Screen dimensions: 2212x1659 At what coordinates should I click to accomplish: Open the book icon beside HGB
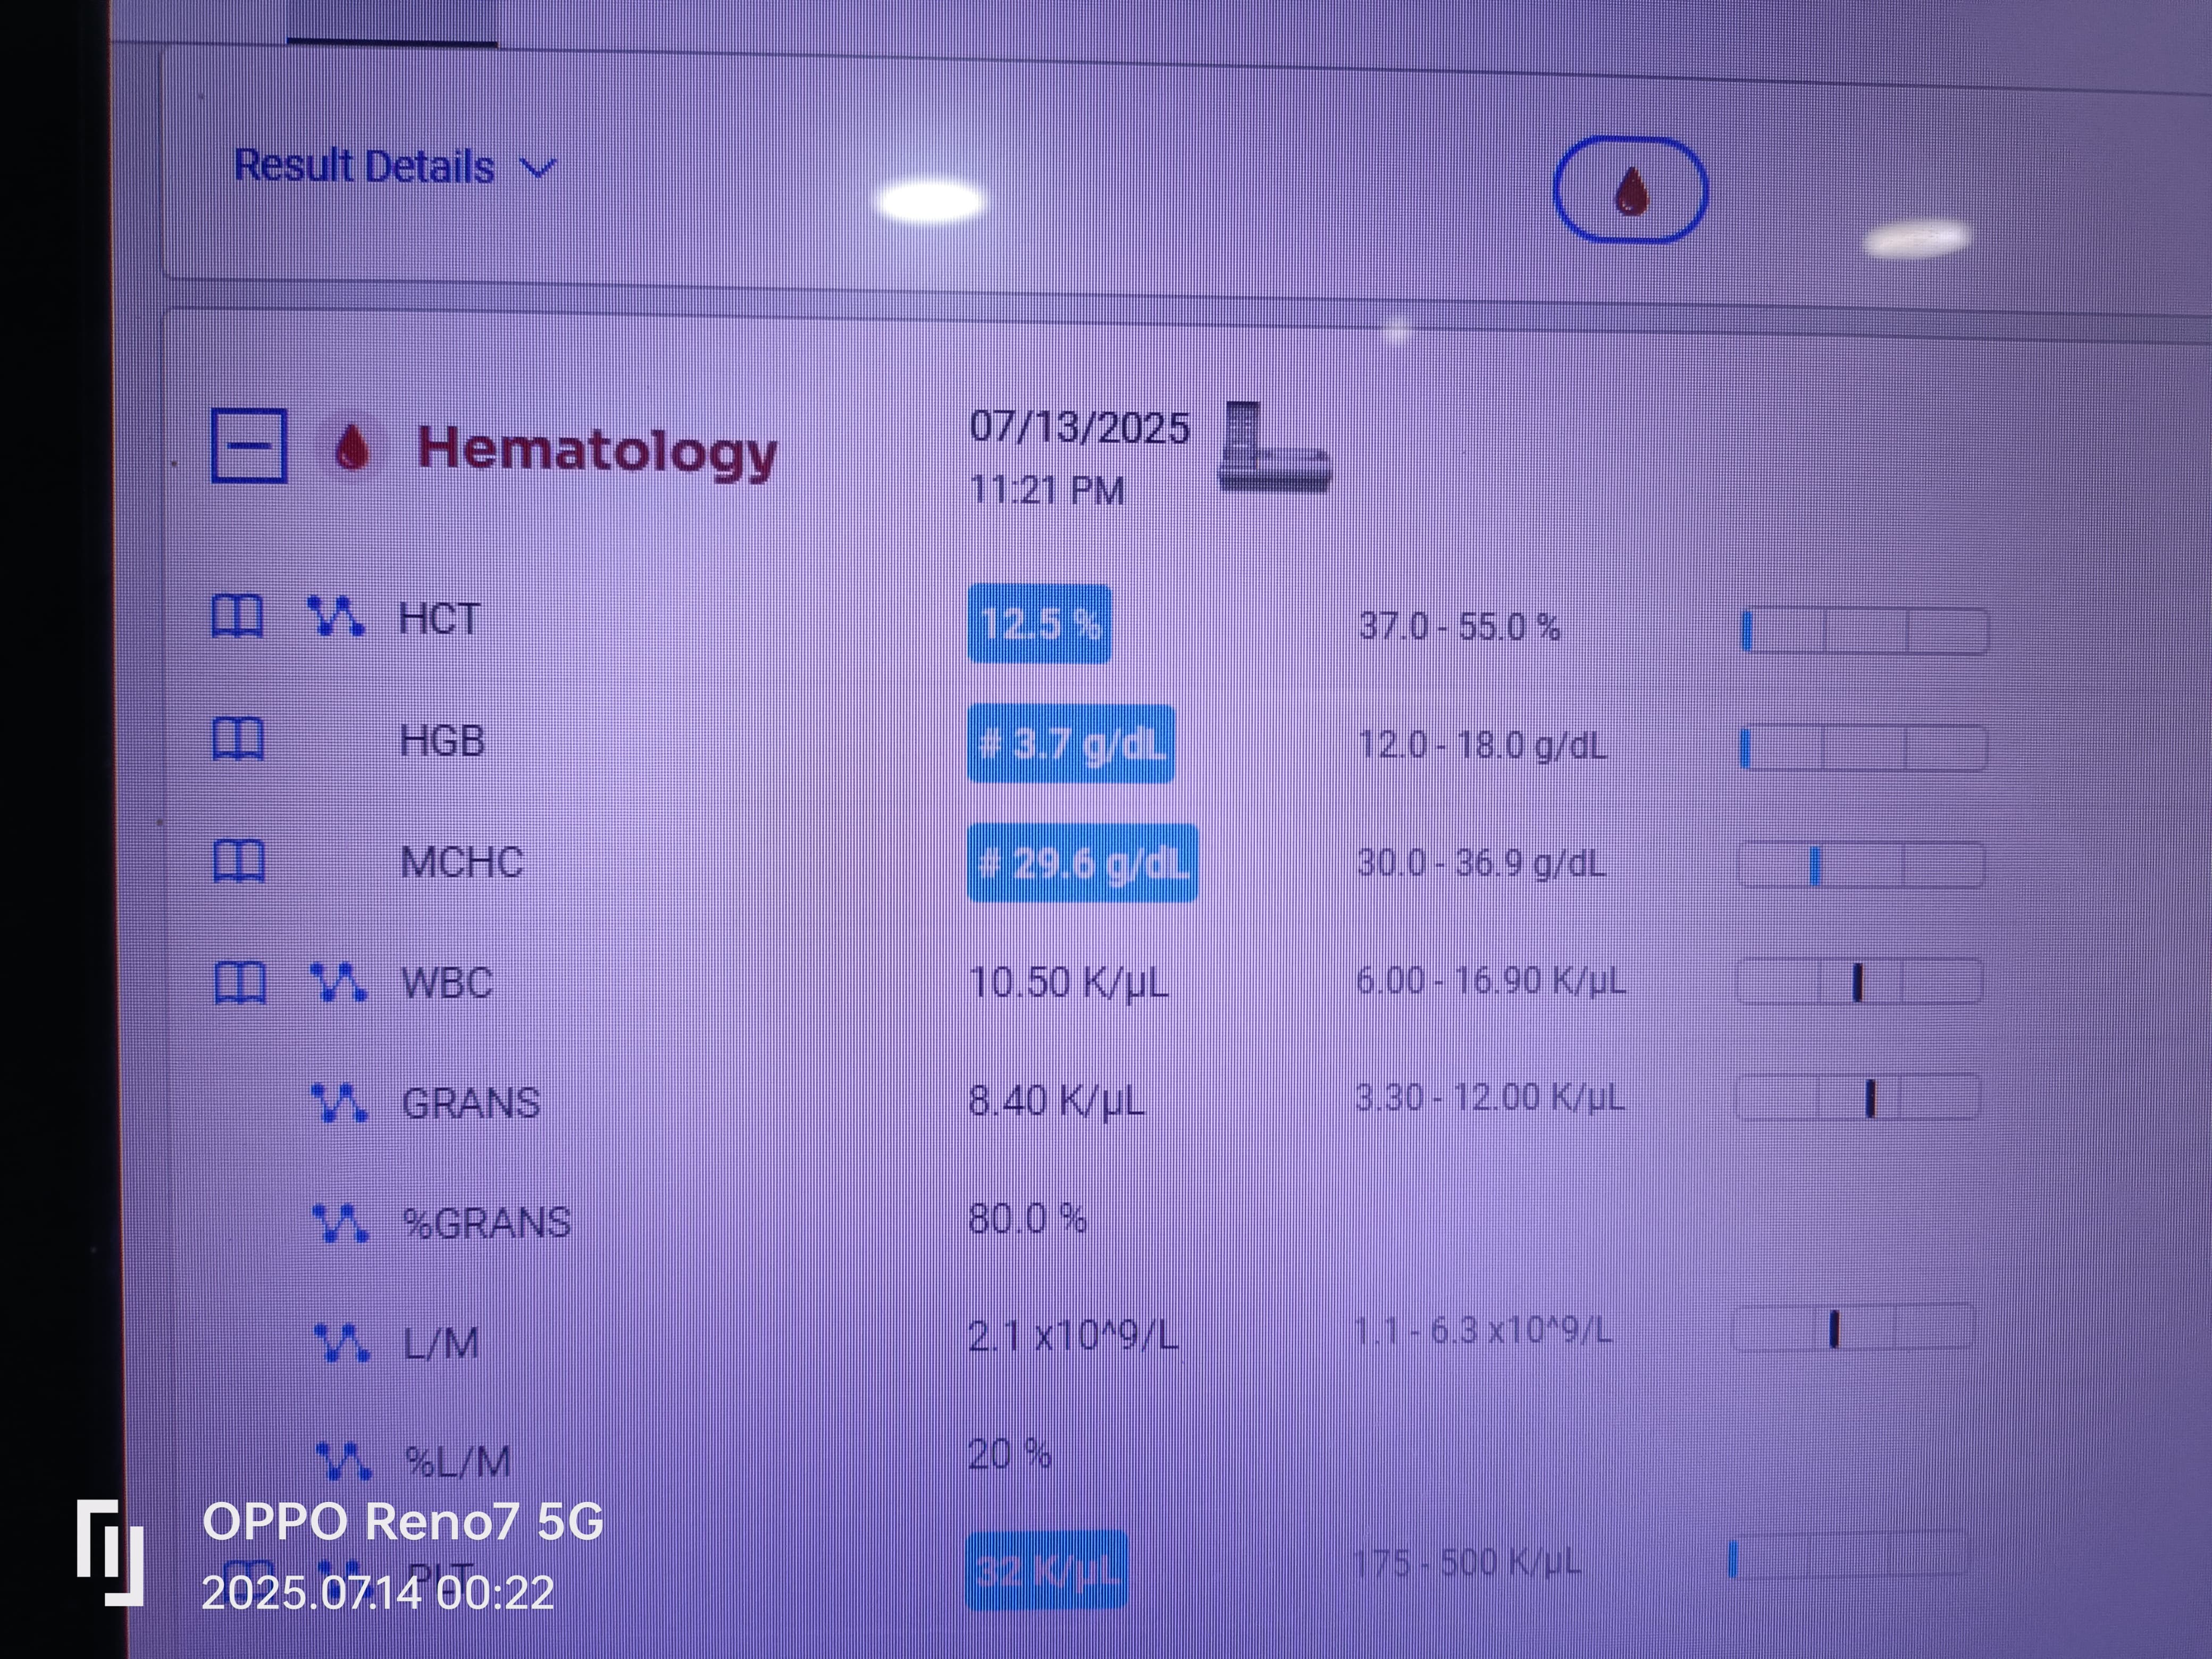(x=238, y=739)
